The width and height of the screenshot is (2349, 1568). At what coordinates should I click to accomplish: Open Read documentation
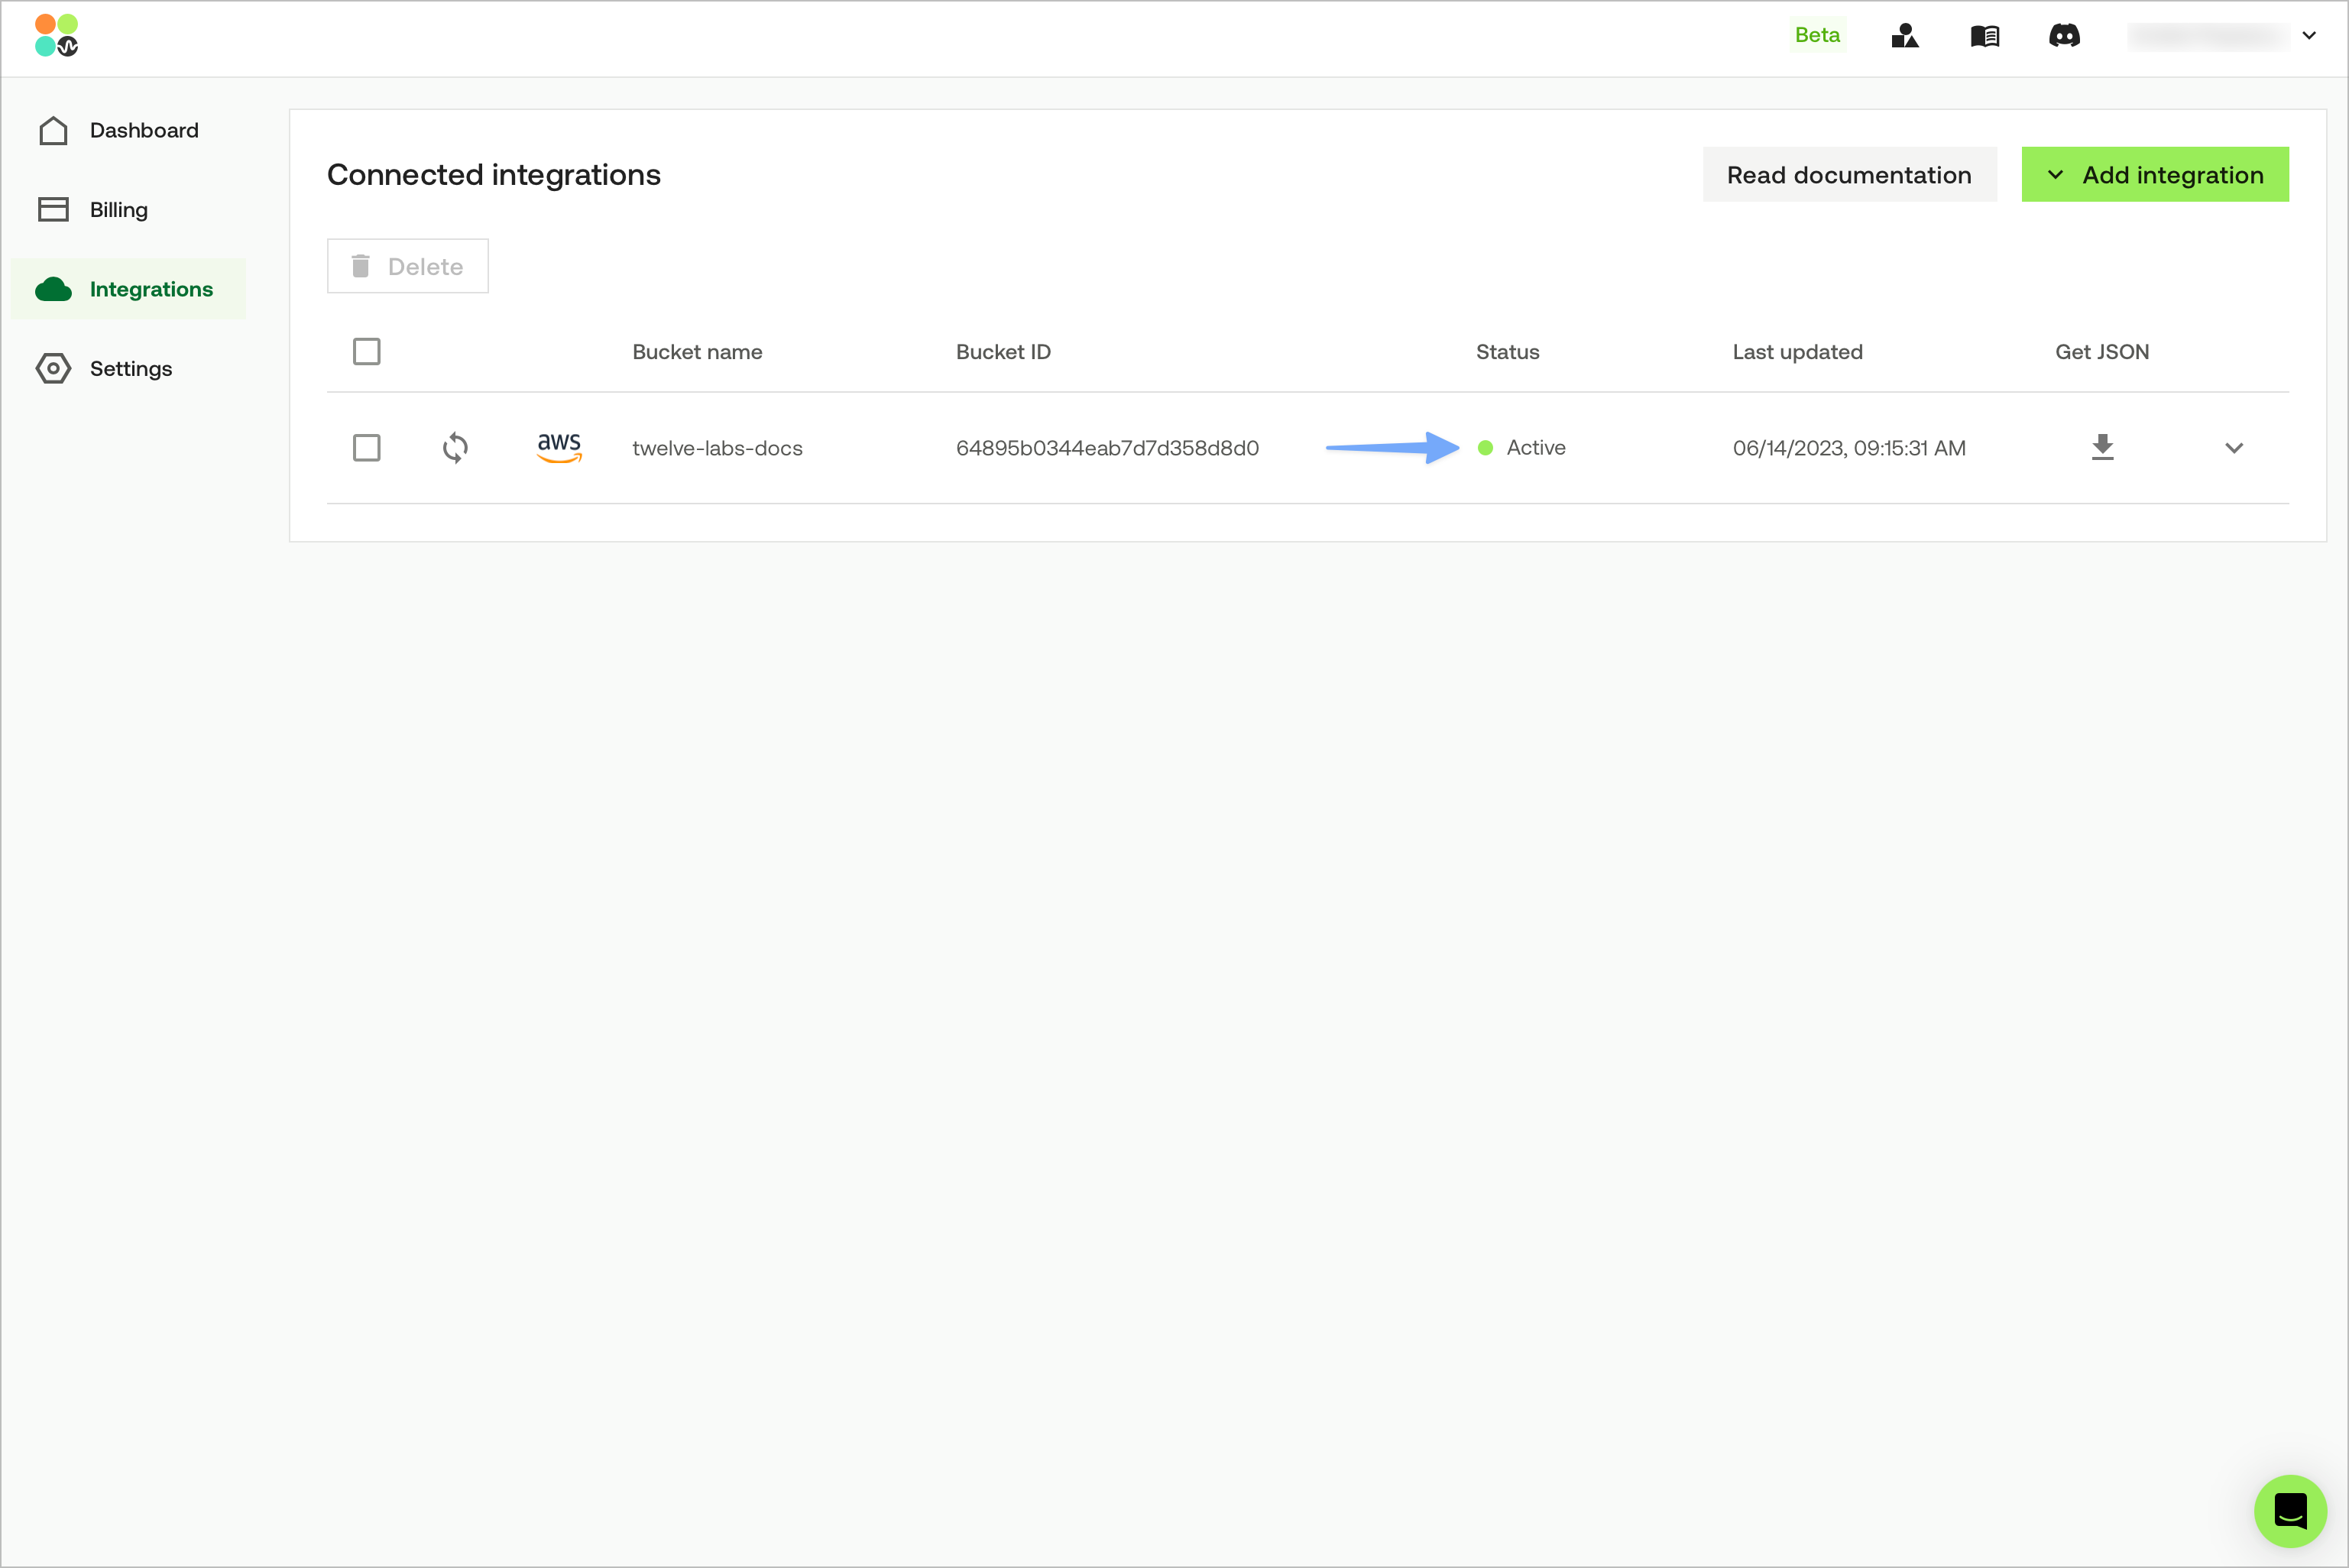point(1850,174)
